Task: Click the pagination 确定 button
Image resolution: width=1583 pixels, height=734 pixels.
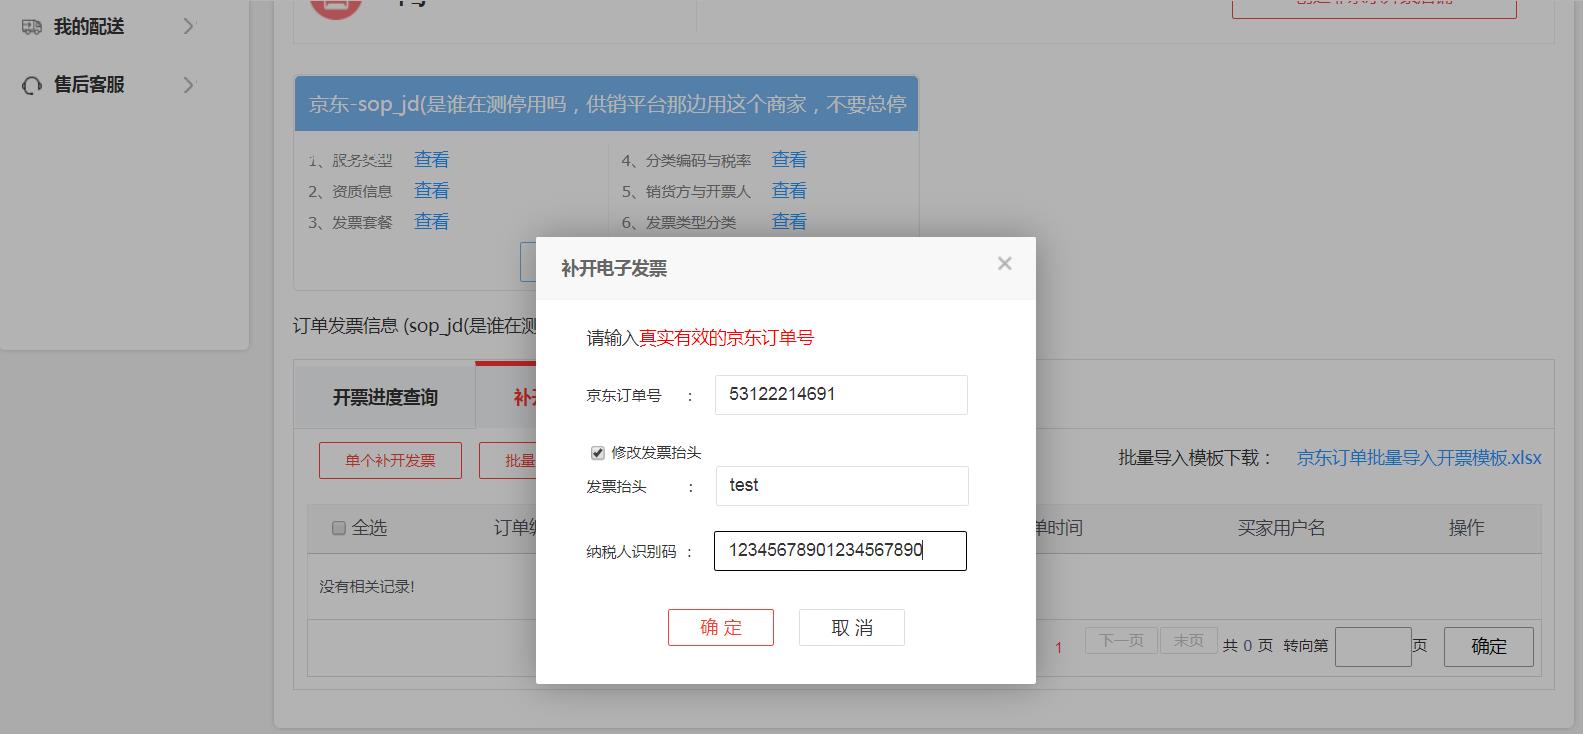Action: coord(1489,647)
